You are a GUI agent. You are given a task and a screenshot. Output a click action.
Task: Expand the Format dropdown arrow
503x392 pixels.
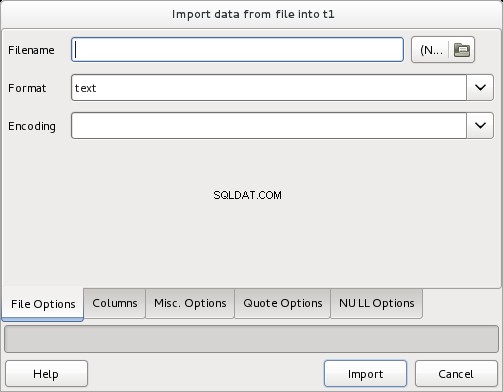[480, 88]
